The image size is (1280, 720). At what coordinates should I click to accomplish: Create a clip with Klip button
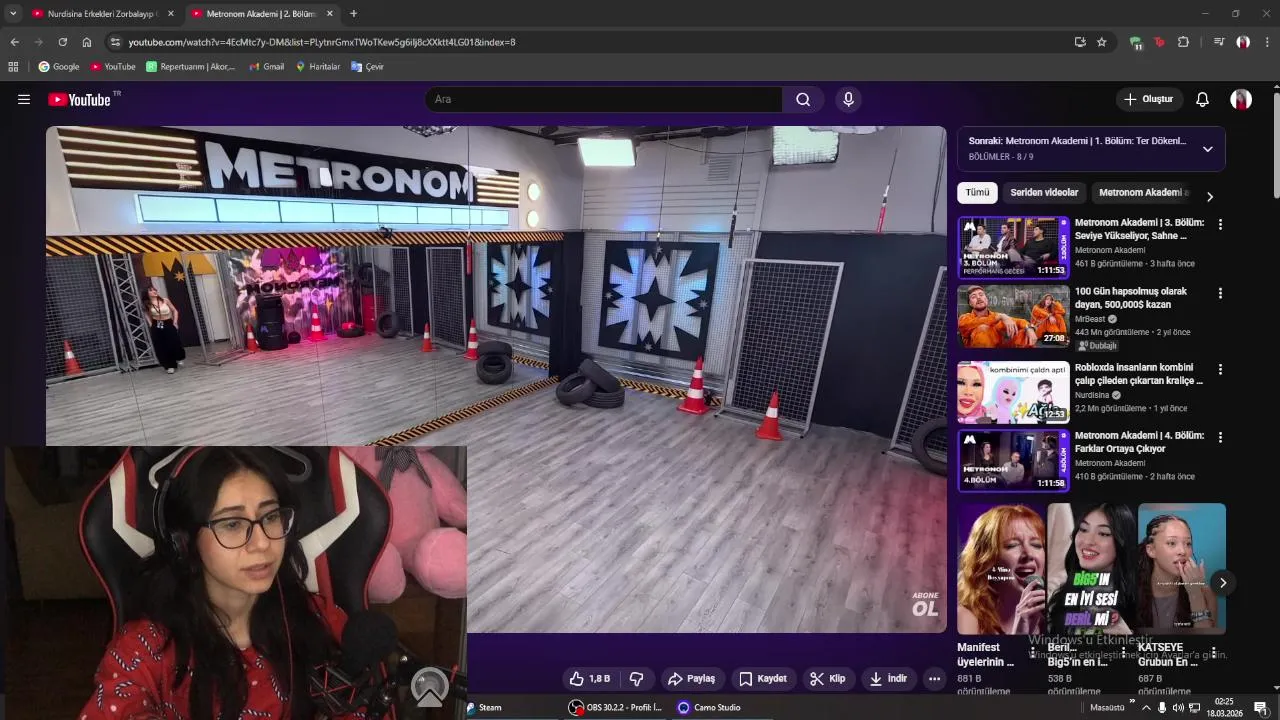tap(827, 678)
